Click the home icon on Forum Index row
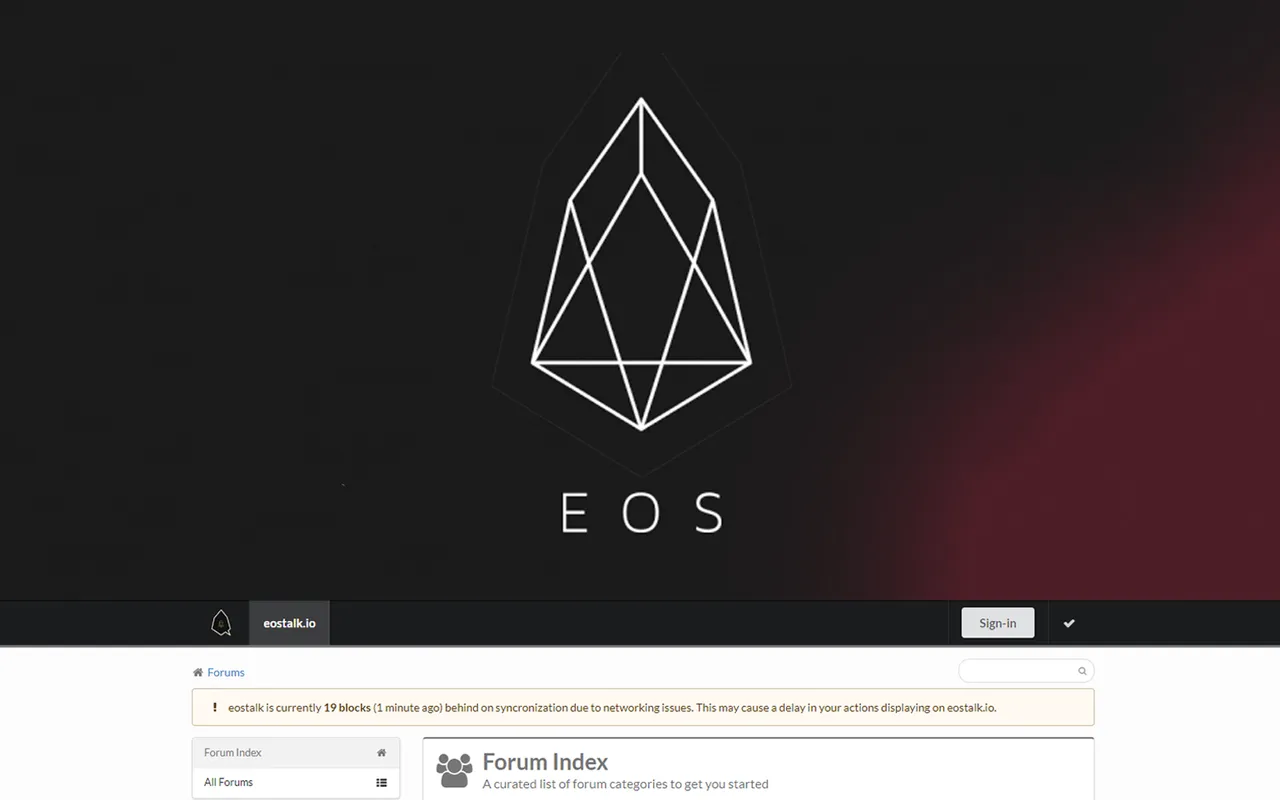1280x800 pixels. coord(381,752)
